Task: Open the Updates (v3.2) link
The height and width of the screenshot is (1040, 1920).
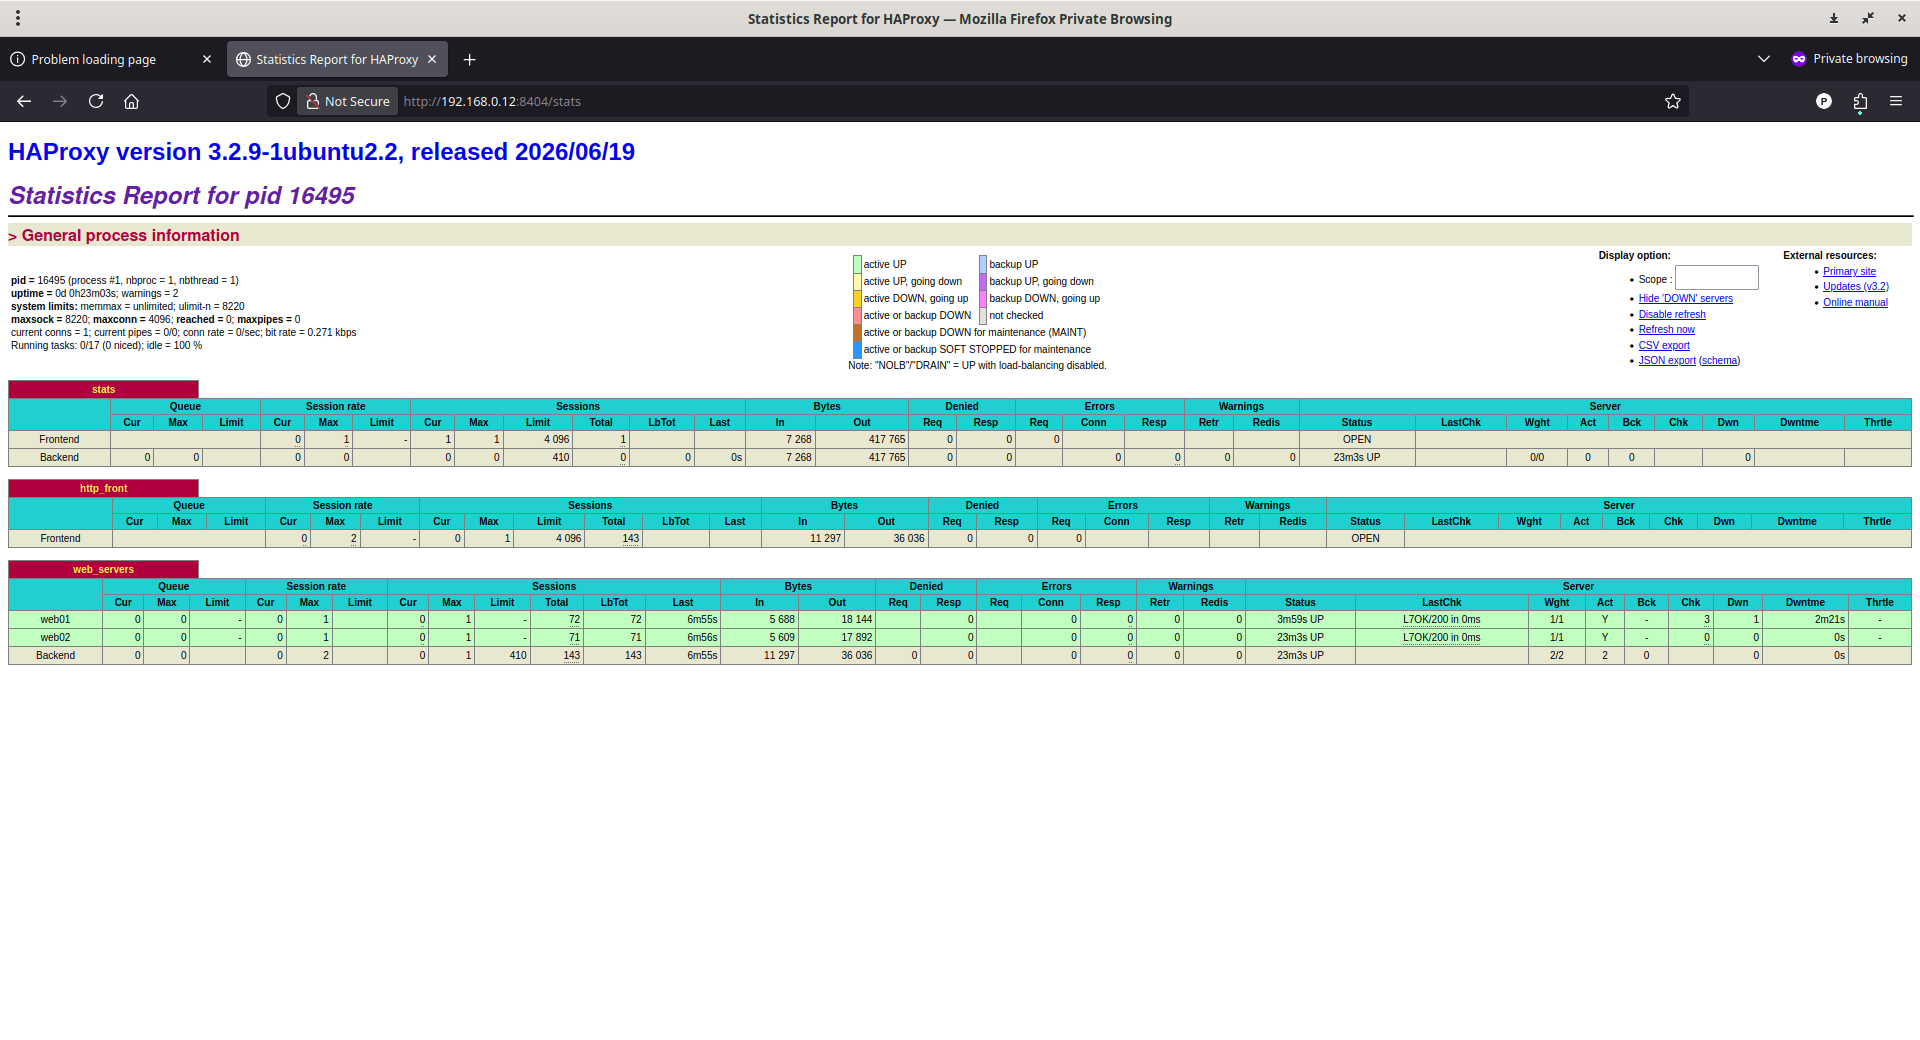Action: point(1855,286)
